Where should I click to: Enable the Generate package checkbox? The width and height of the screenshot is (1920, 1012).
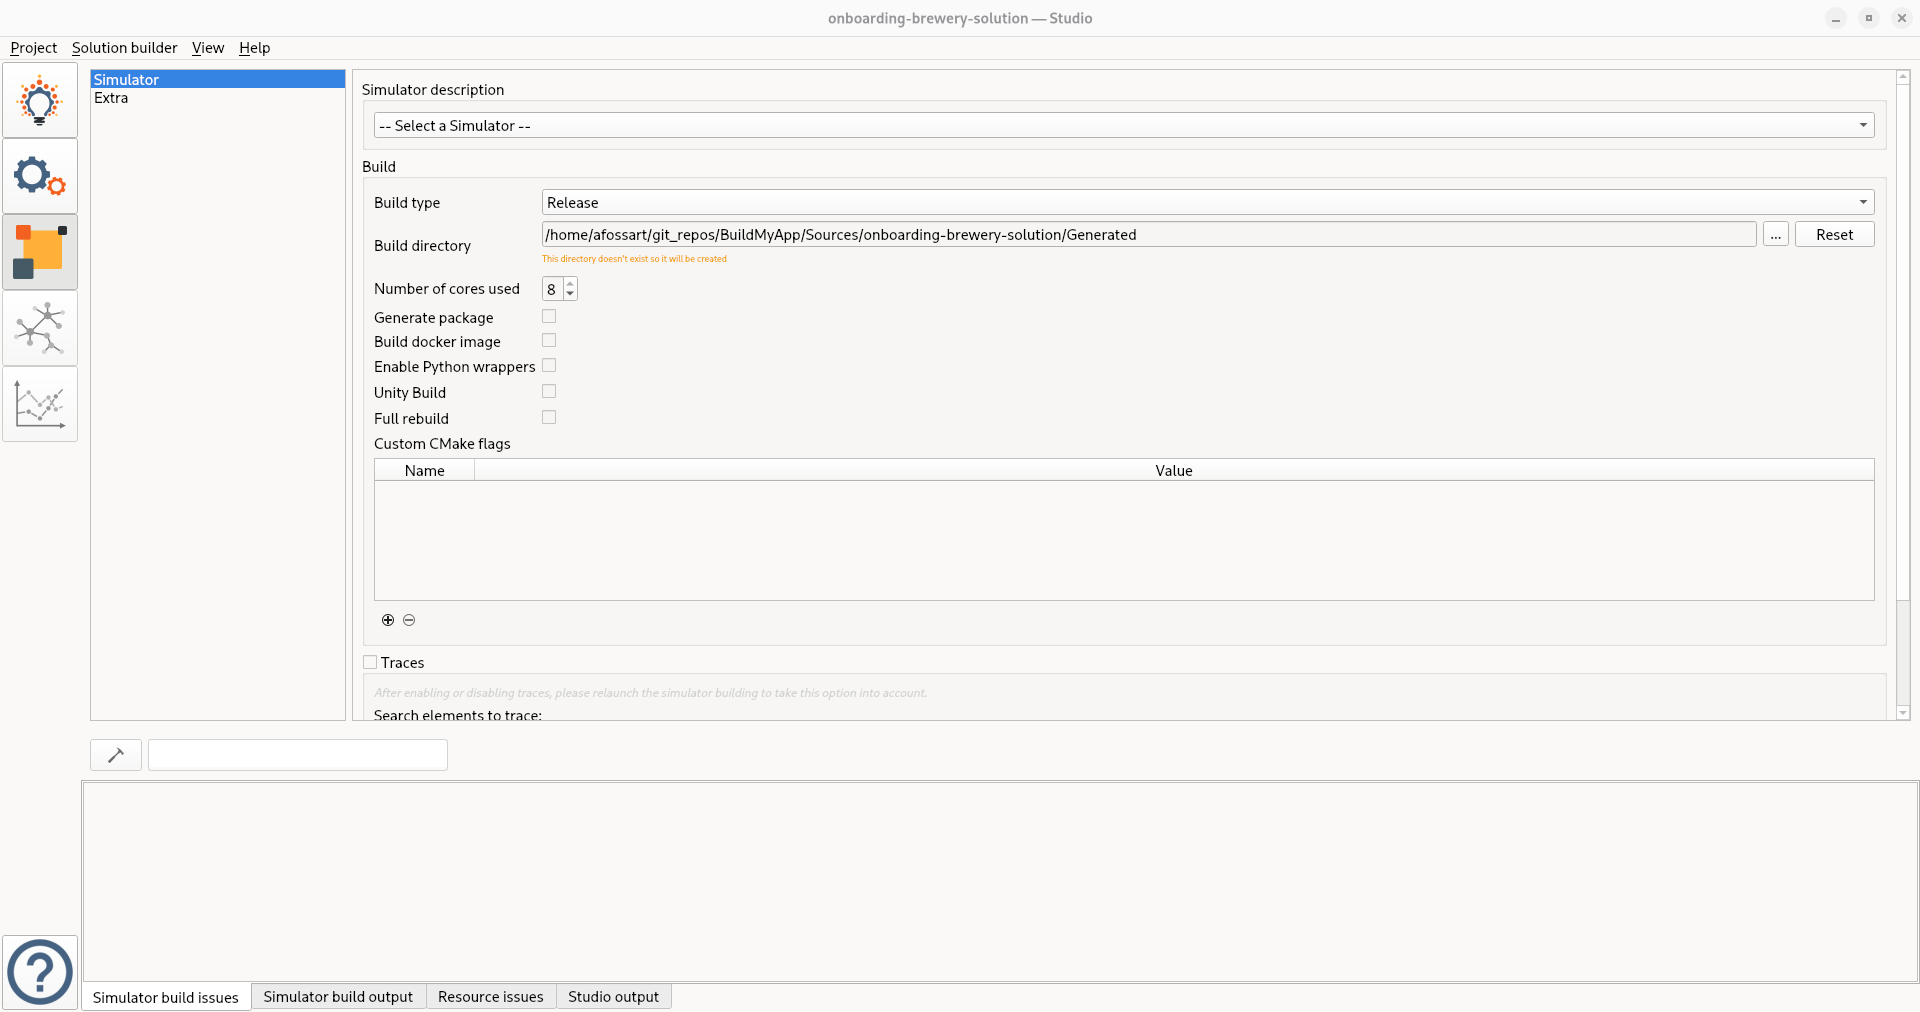point(549,317)
